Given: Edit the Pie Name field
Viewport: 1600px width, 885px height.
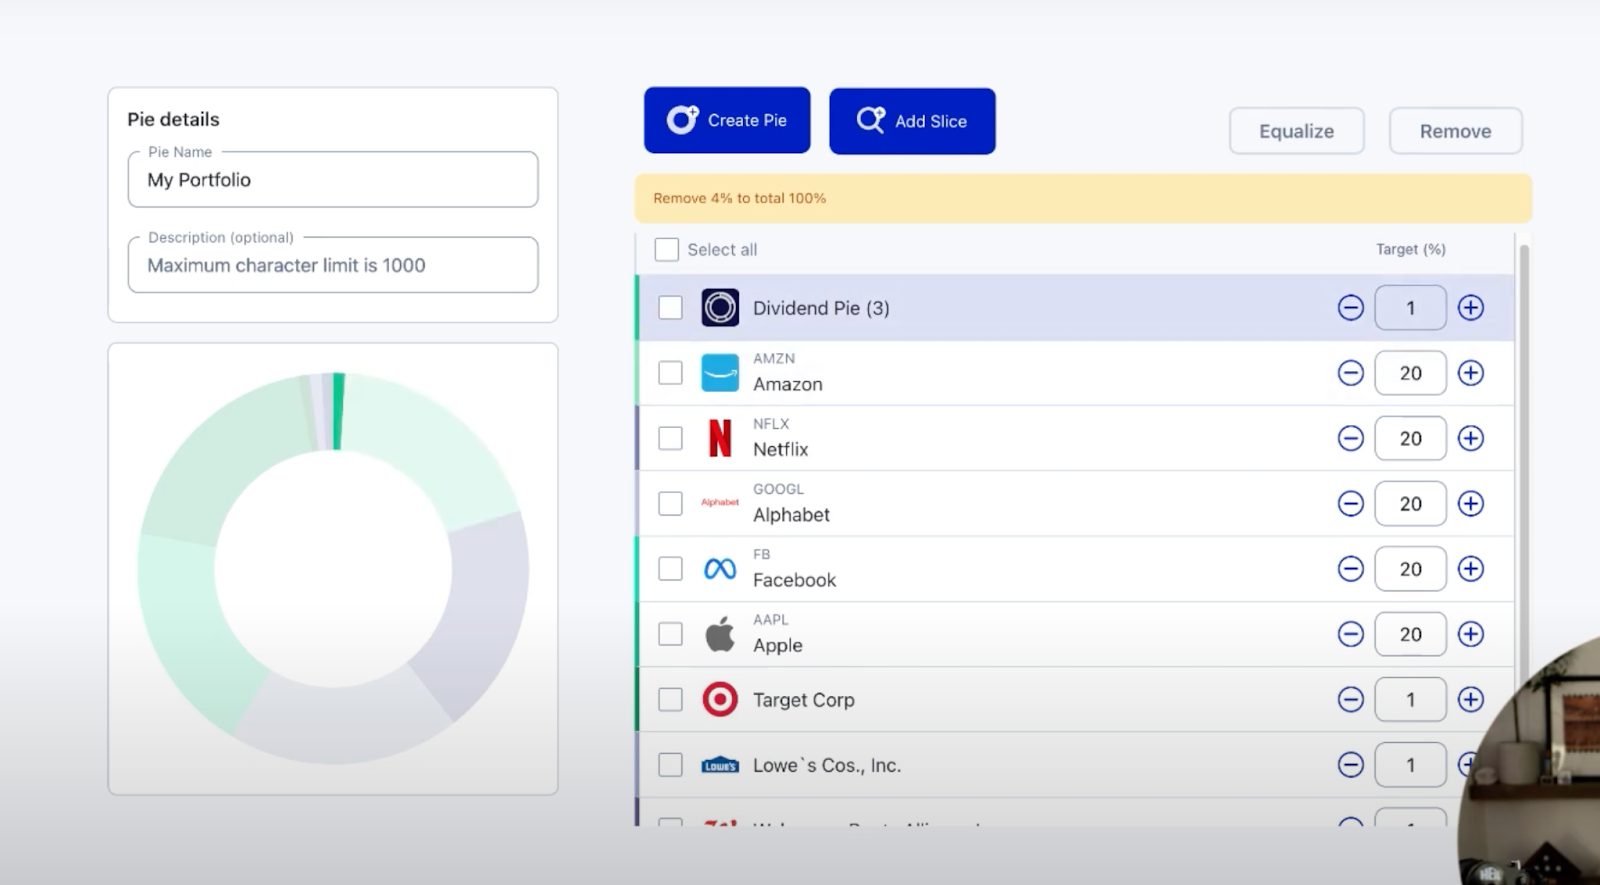Looking at the screenshot, I should (333, 180).
